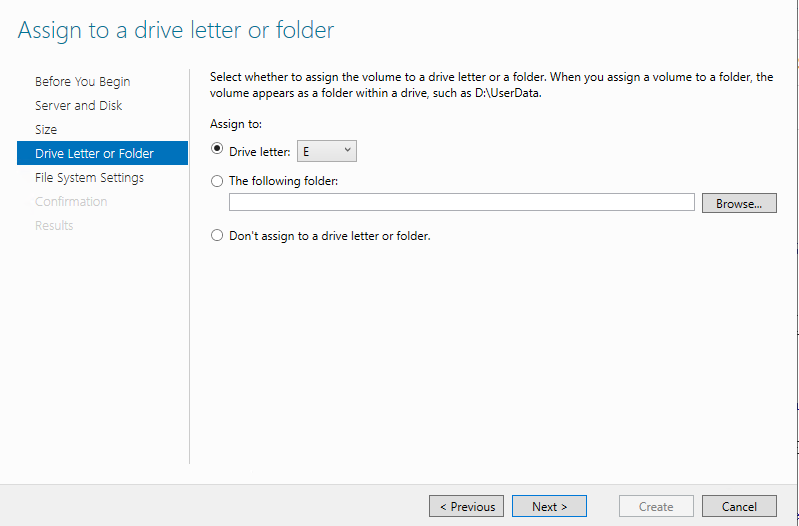
Task: Cancel the wizard
Action: (x=739, y=506)
